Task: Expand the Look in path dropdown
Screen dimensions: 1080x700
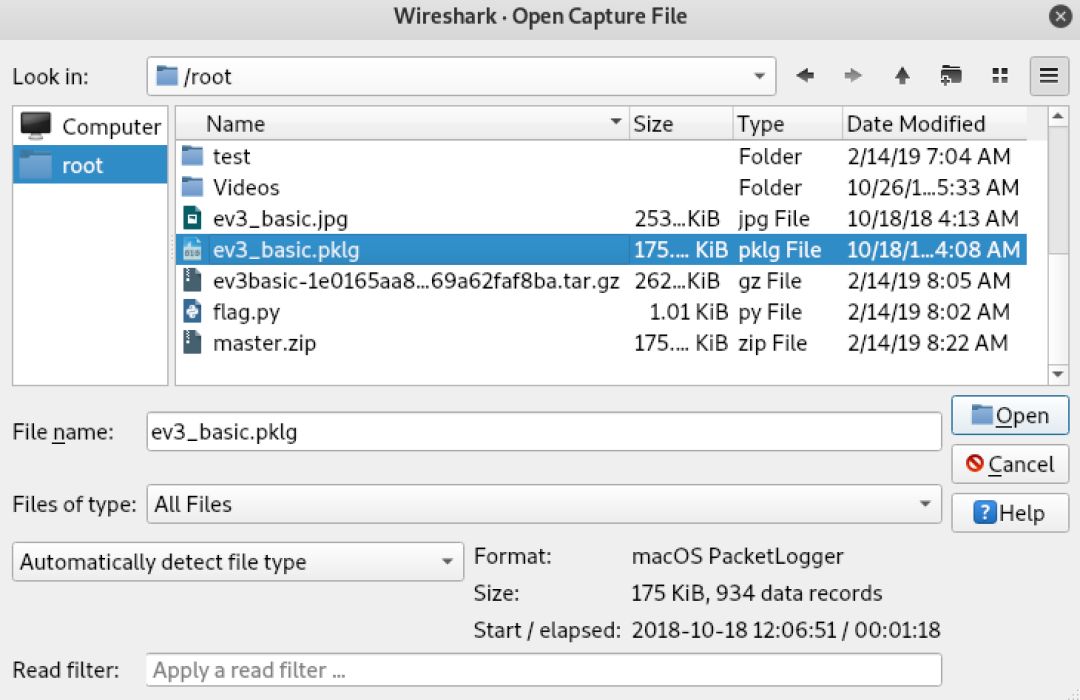Action: 759,76
